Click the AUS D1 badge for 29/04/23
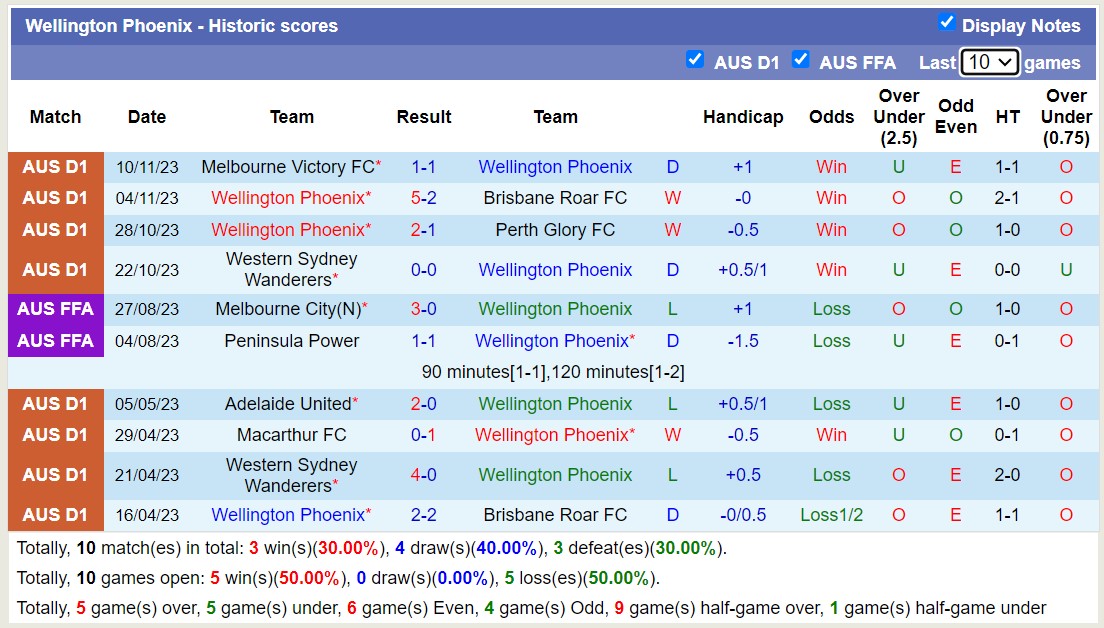Screen dimensions: 1104x628 click(x=55, y=434)
